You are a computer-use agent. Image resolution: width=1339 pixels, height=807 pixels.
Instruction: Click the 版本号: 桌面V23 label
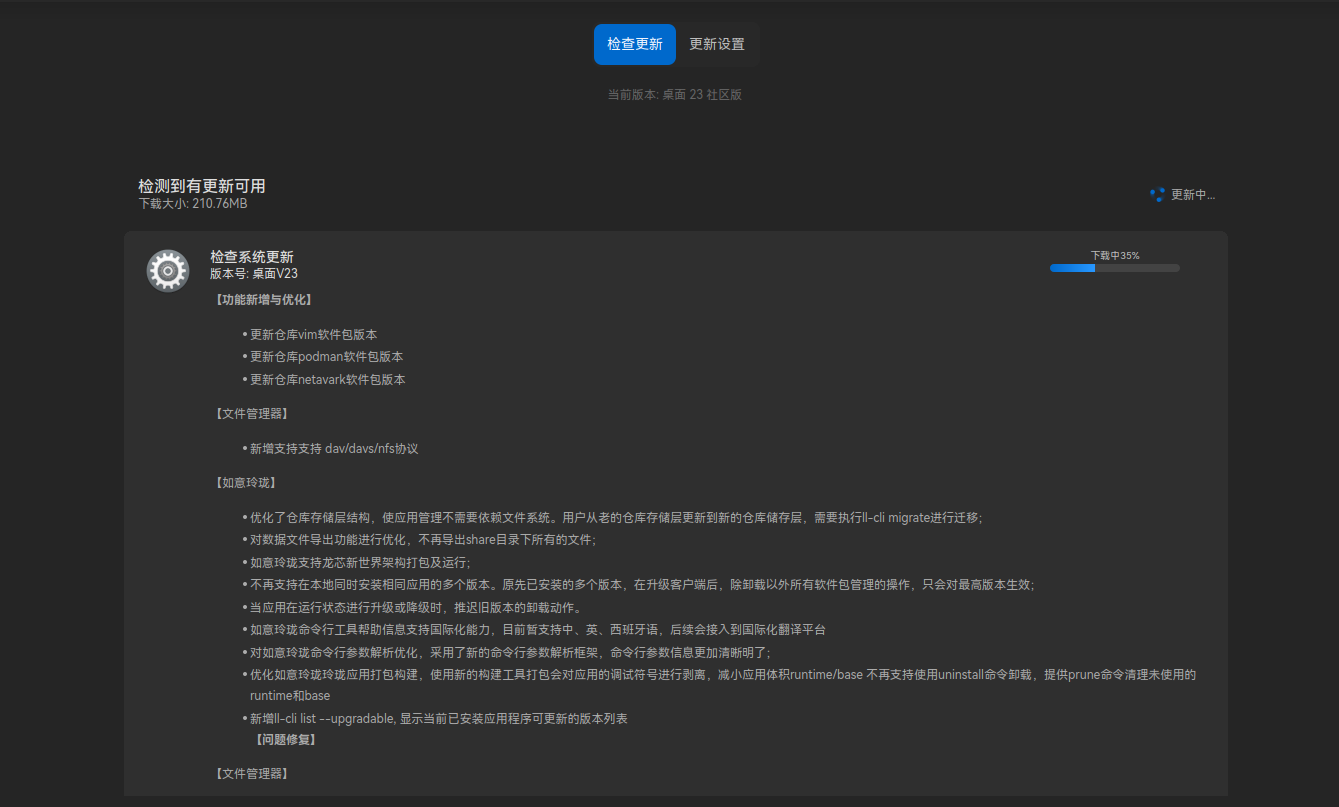click(254, 273)
